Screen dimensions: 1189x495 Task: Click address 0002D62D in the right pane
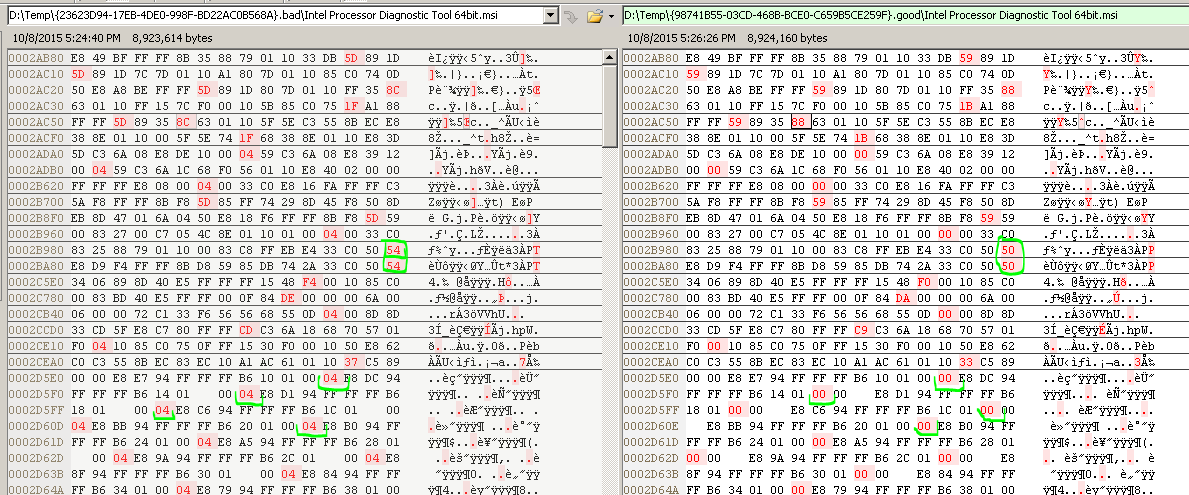click(649, 459)
